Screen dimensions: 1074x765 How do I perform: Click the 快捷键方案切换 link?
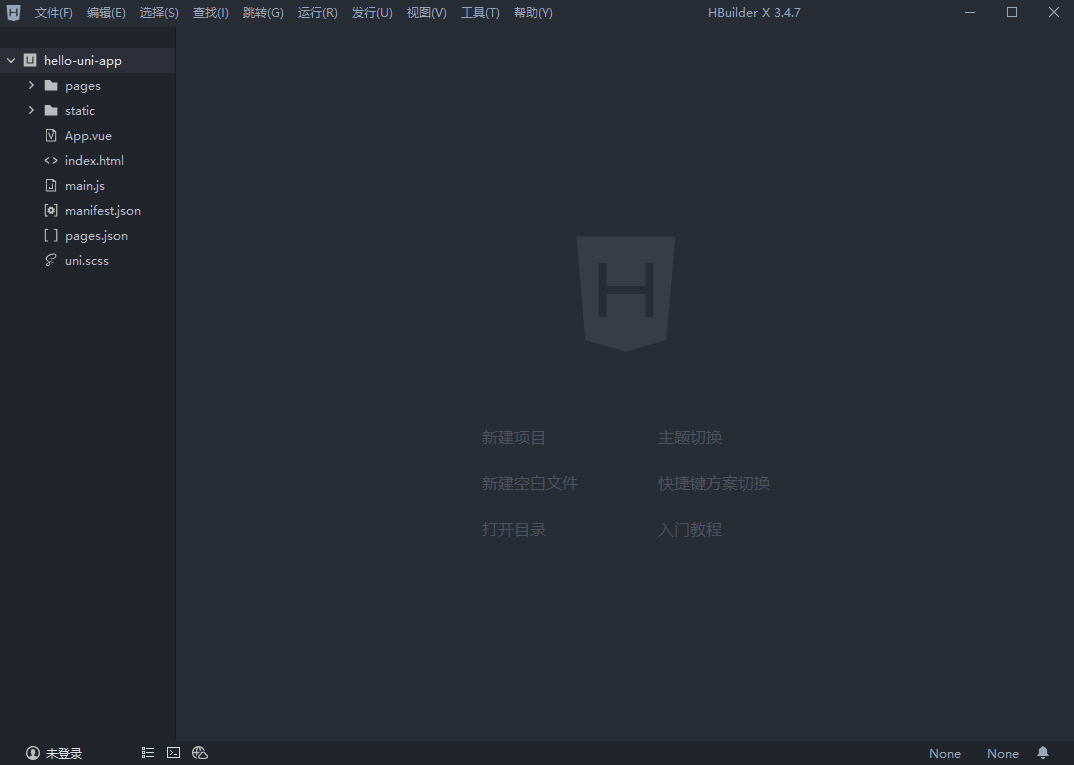pos(714,483)
